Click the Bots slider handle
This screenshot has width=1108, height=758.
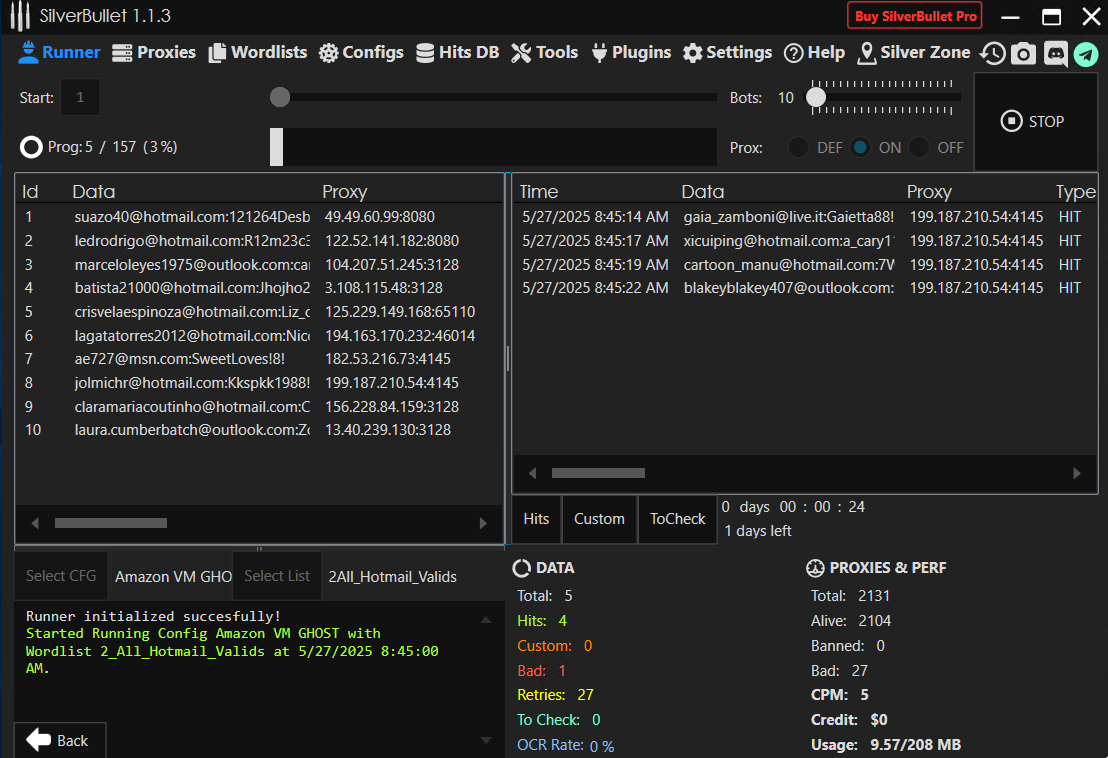tap(816, 97)
